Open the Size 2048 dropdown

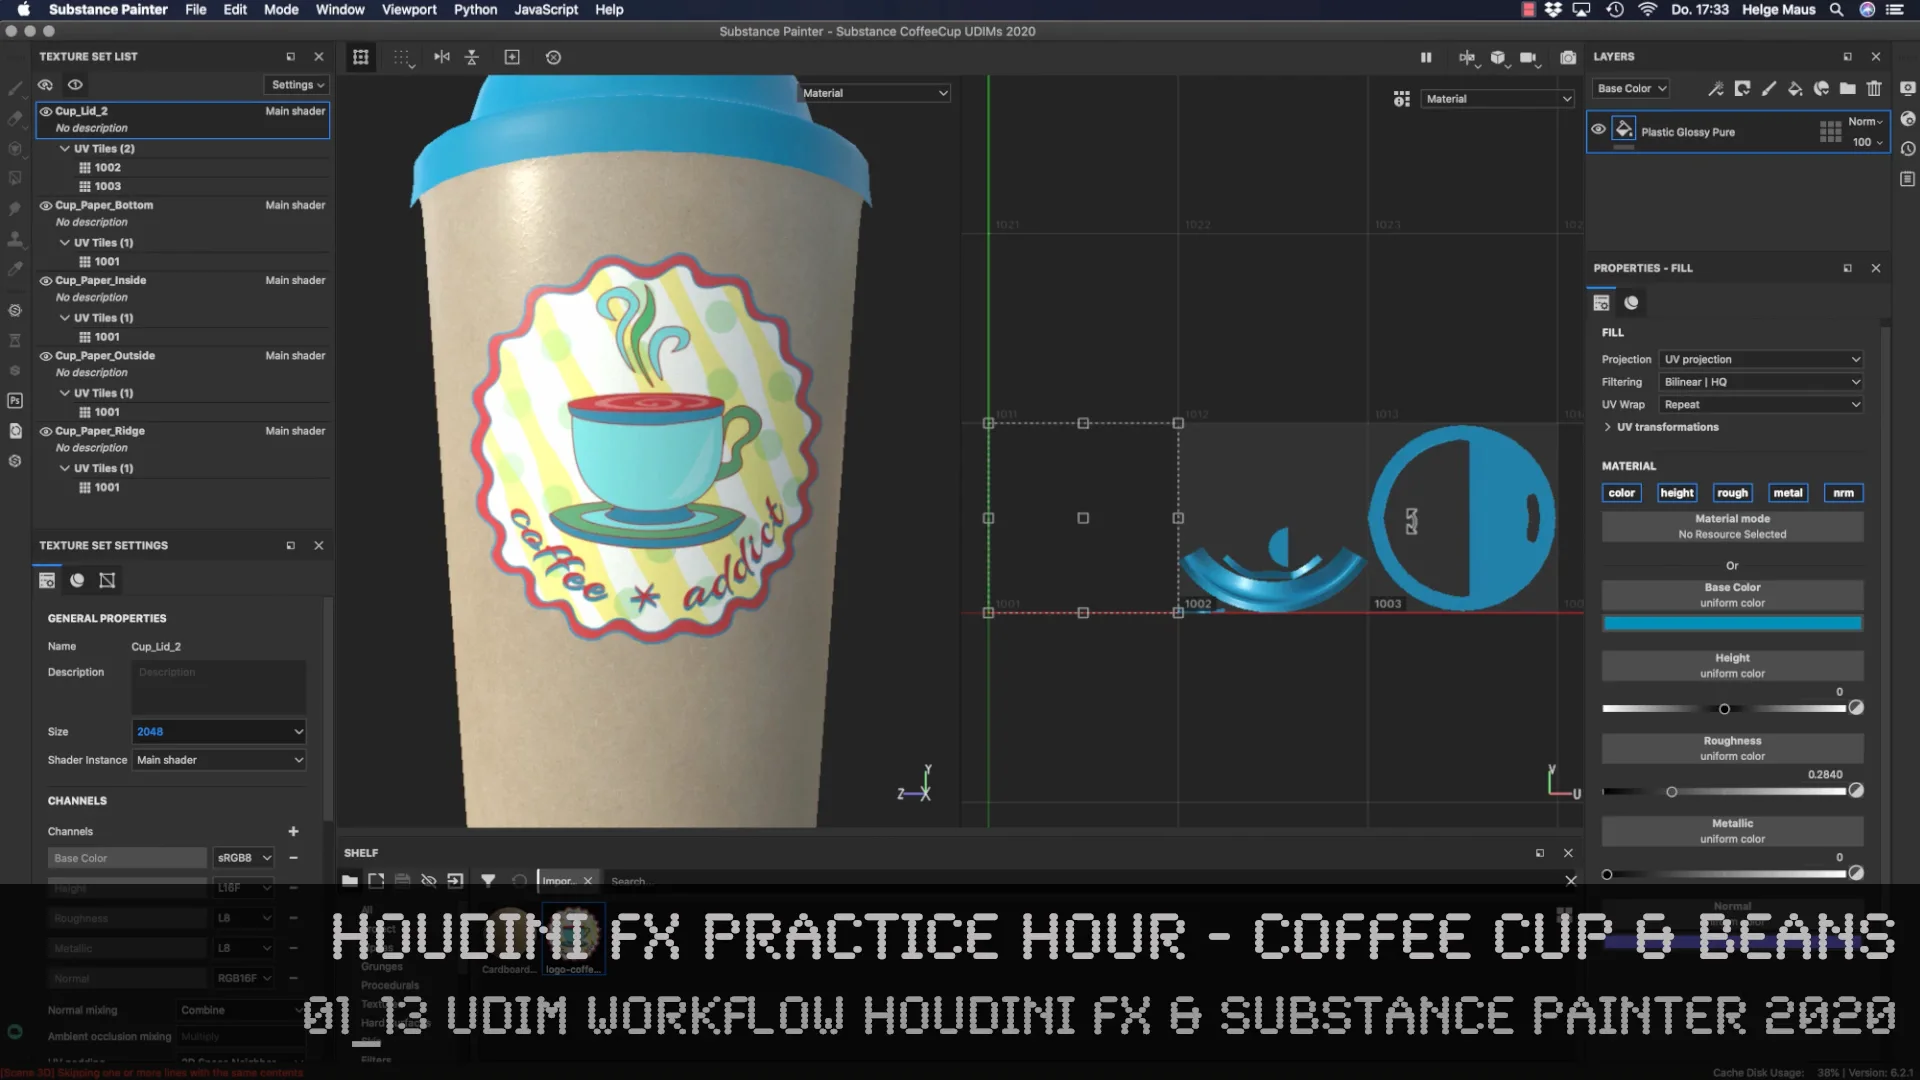[x=218, y=731]
